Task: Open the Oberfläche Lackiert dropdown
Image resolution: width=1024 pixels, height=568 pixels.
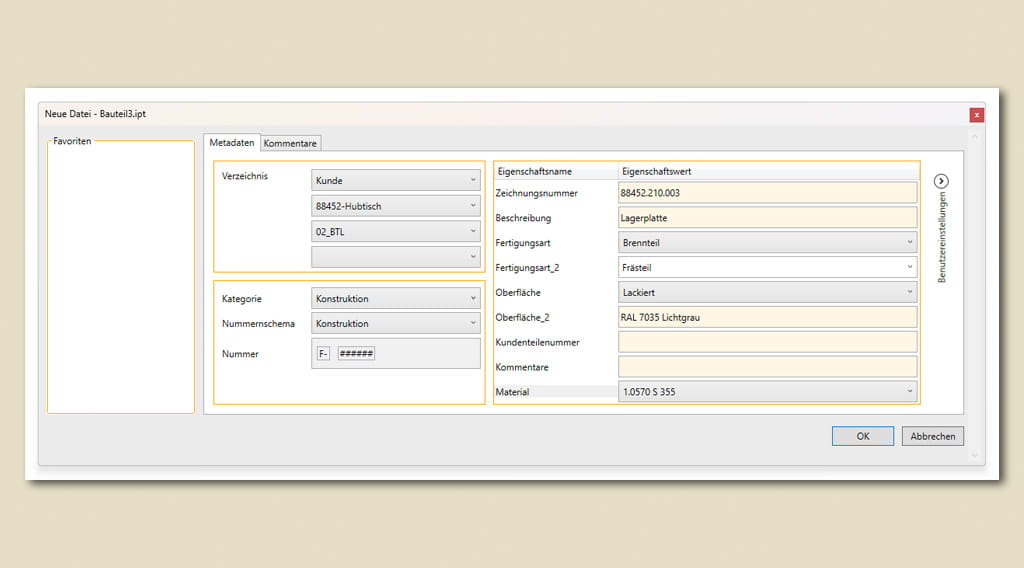Action: click(767, 292)
